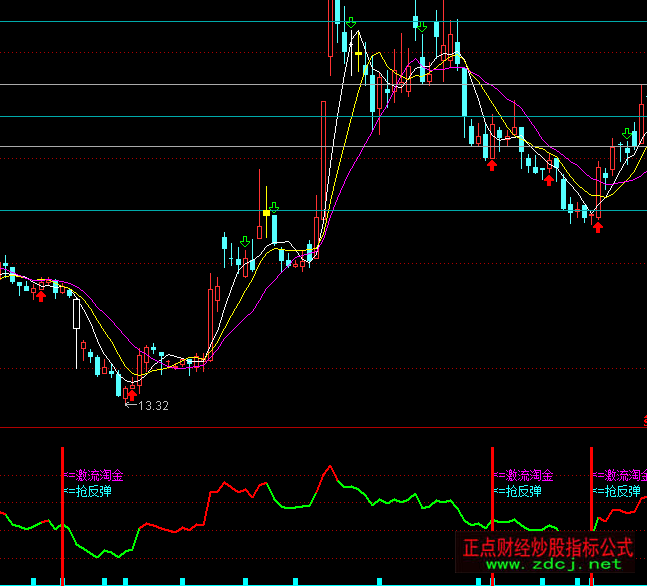Select the yellow square candle marker
Image resolution: width=647 pixels, height=586 pixels.
[266, 212]
